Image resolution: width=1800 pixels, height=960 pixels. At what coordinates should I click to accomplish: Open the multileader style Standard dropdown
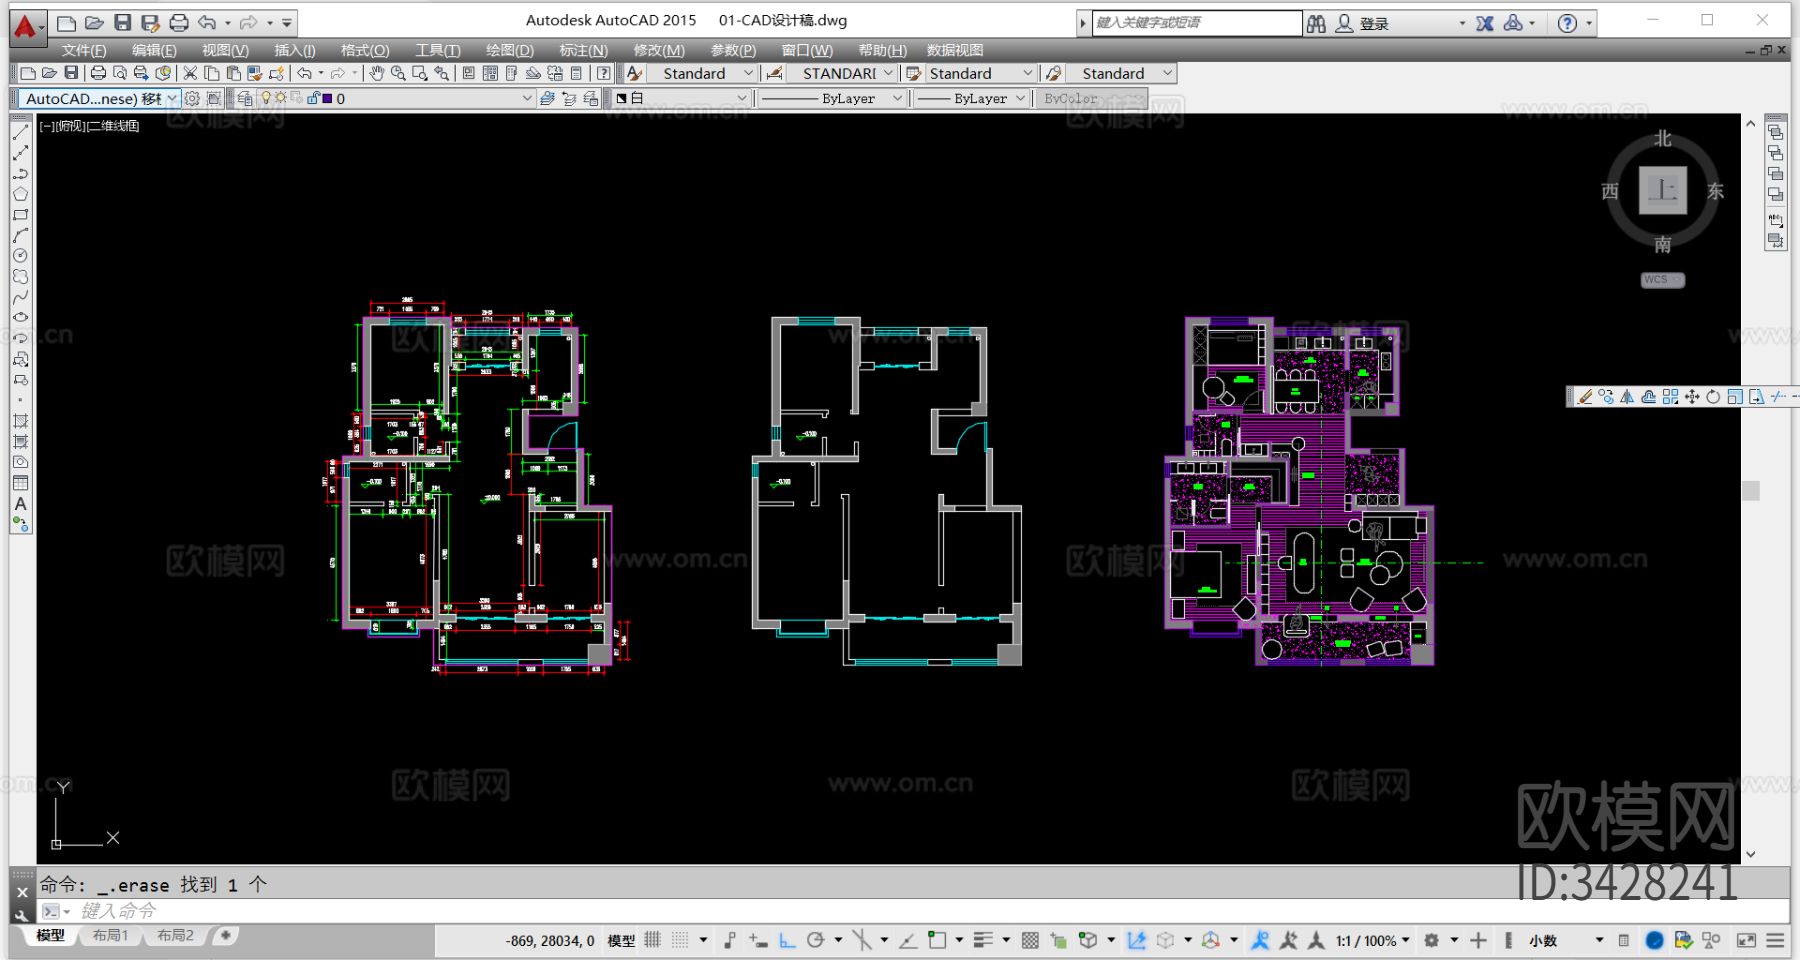pos(1167,73)
